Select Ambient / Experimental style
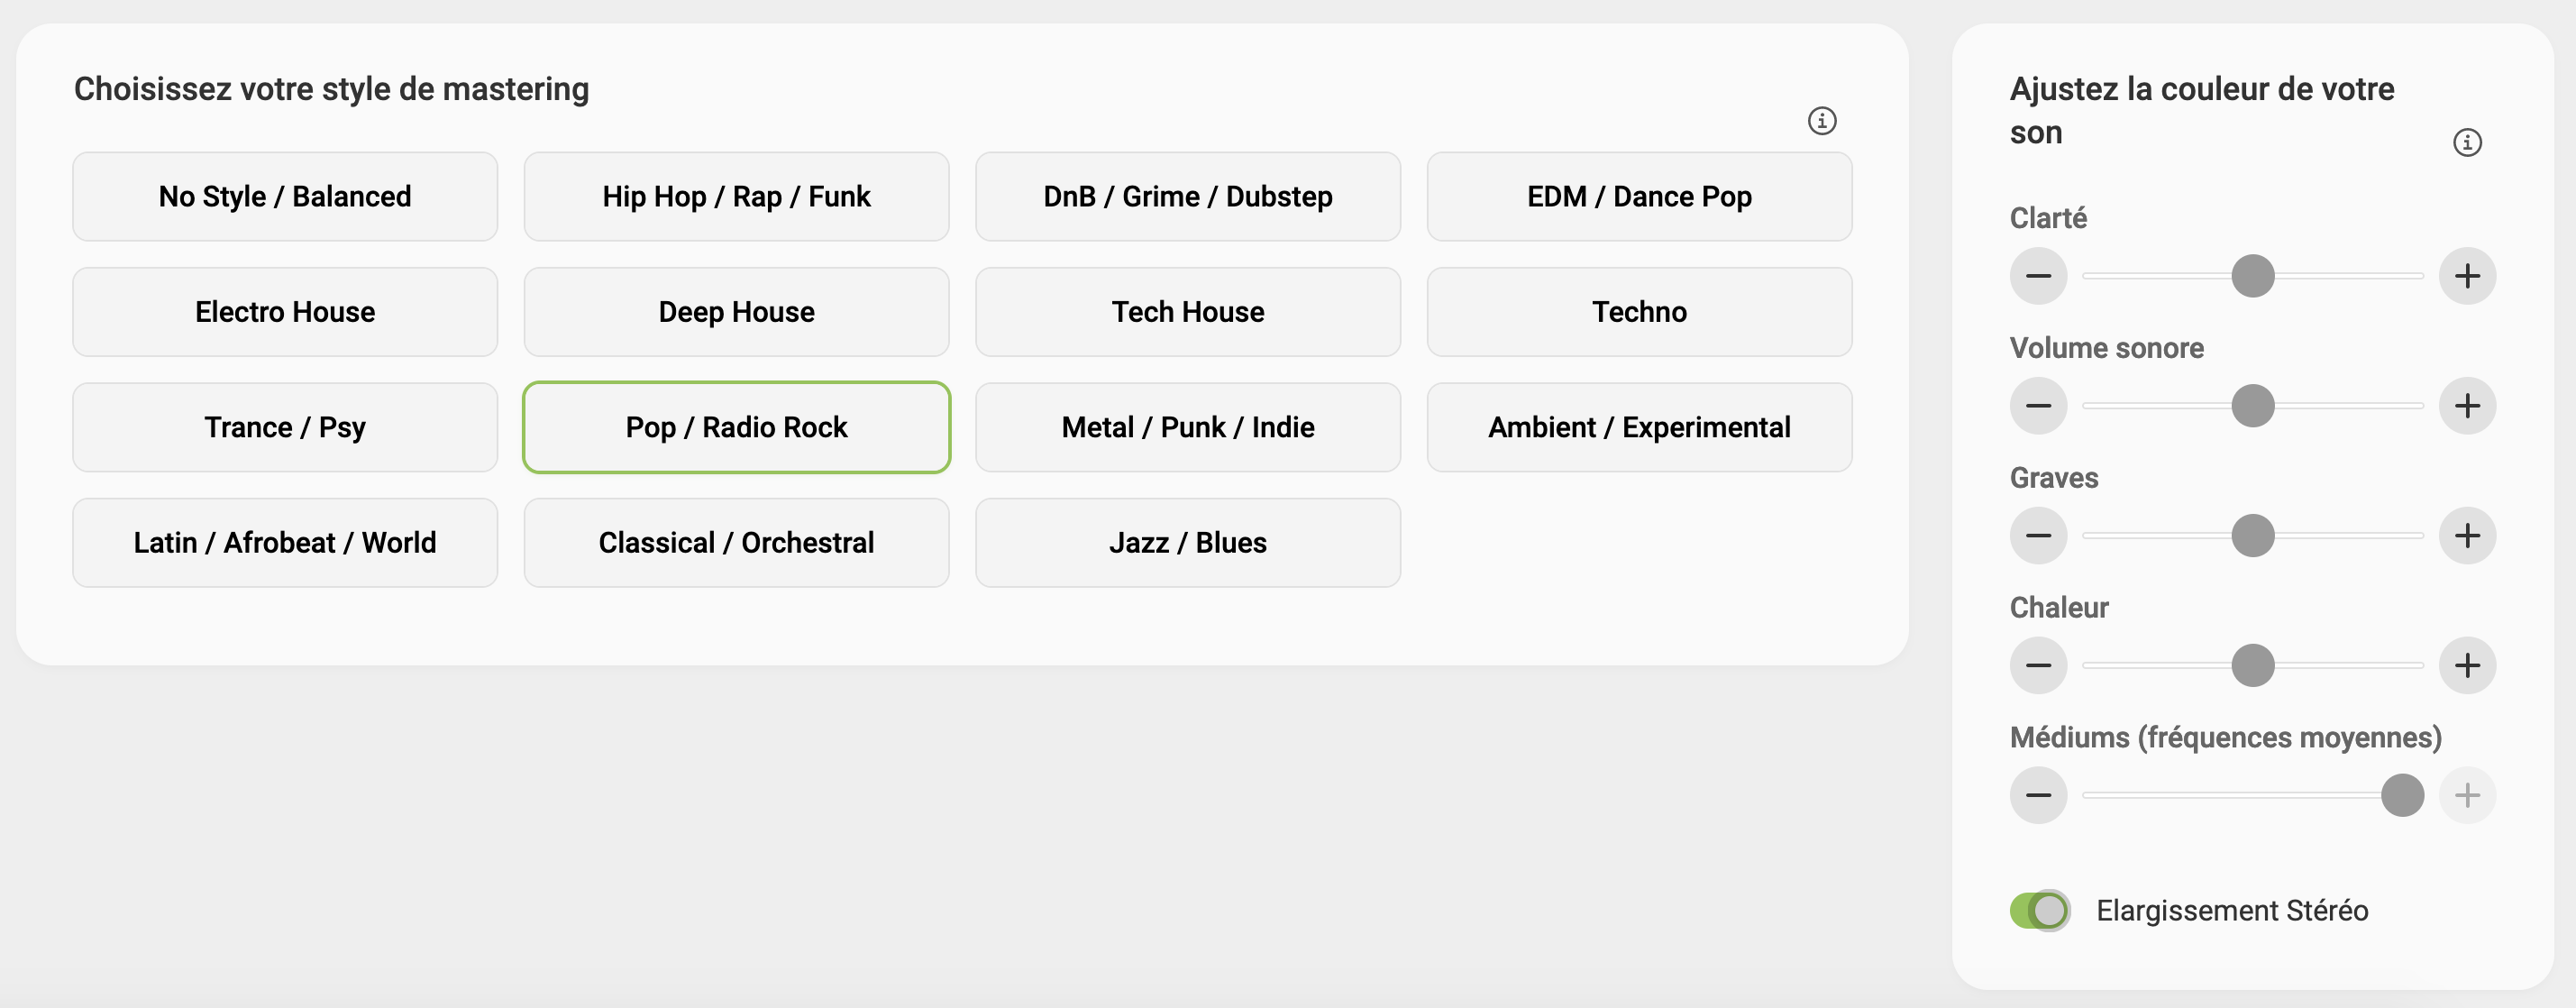 tap(1639, 428)
